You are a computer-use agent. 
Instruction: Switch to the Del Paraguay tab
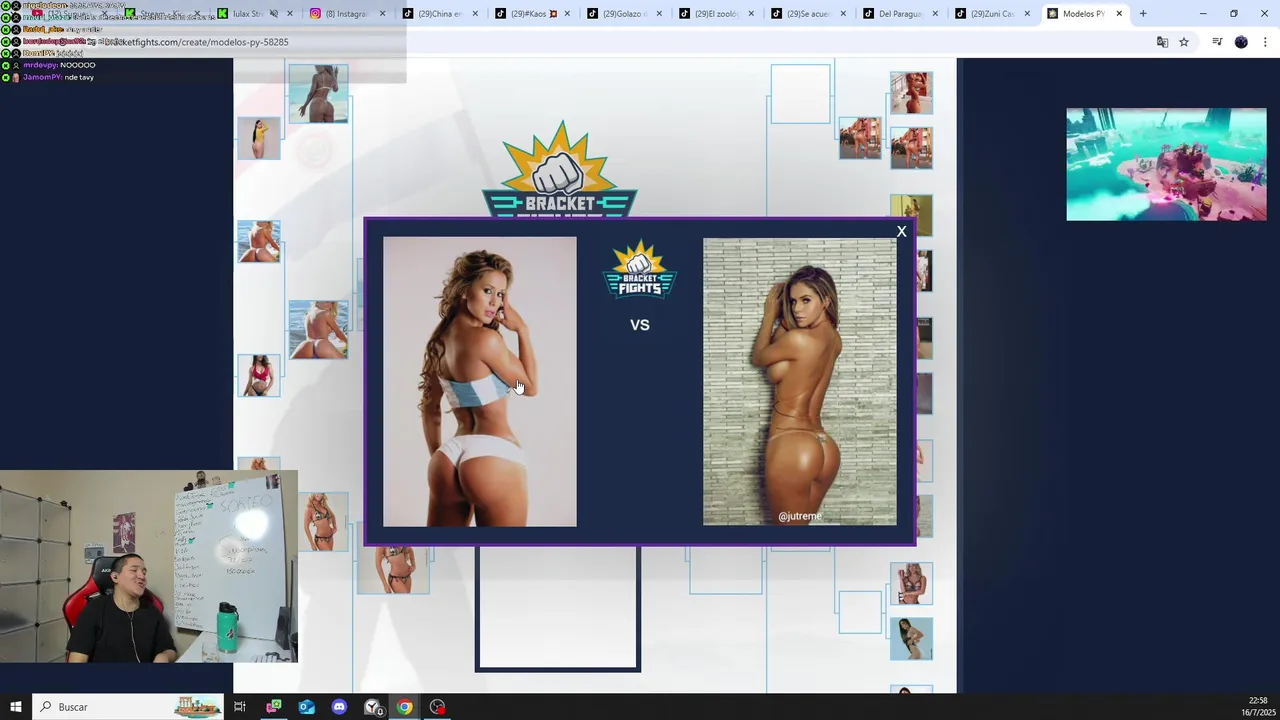898,14
